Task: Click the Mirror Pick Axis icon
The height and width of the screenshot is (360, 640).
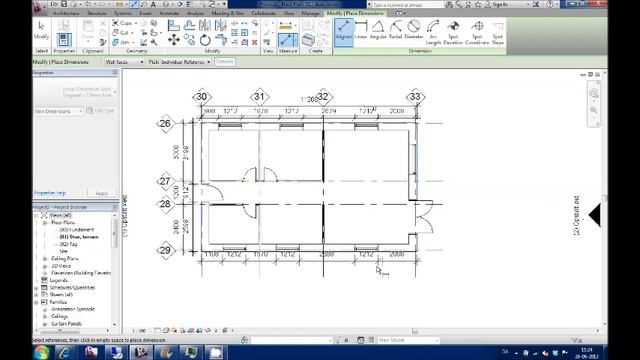Action: pos(205,26)
